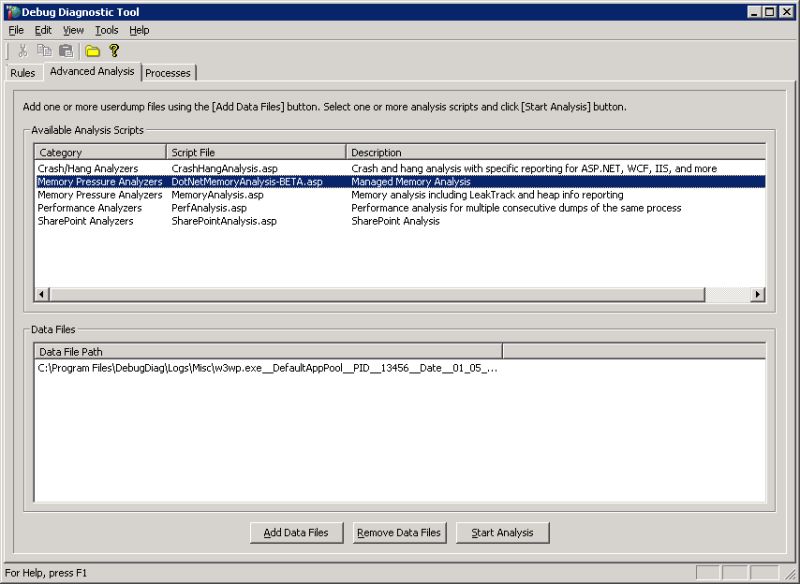This screenshot has width=800, height=584.
Task: Open the File menu
Action: 15,30
